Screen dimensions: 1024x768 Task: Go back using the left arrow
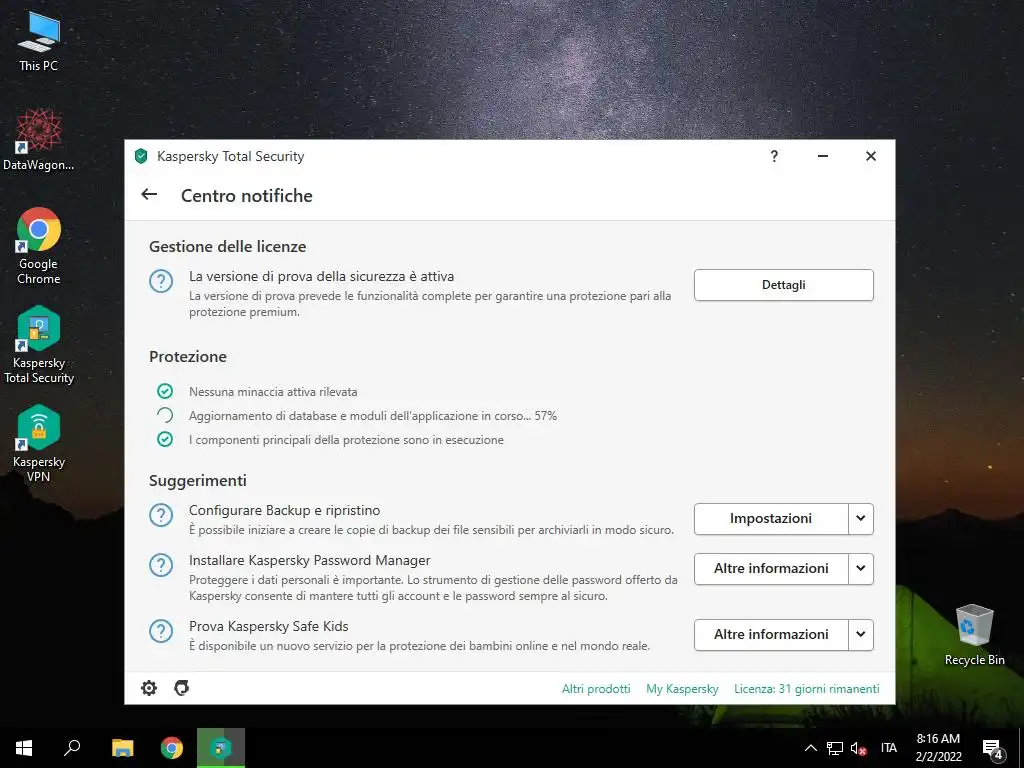149,194
